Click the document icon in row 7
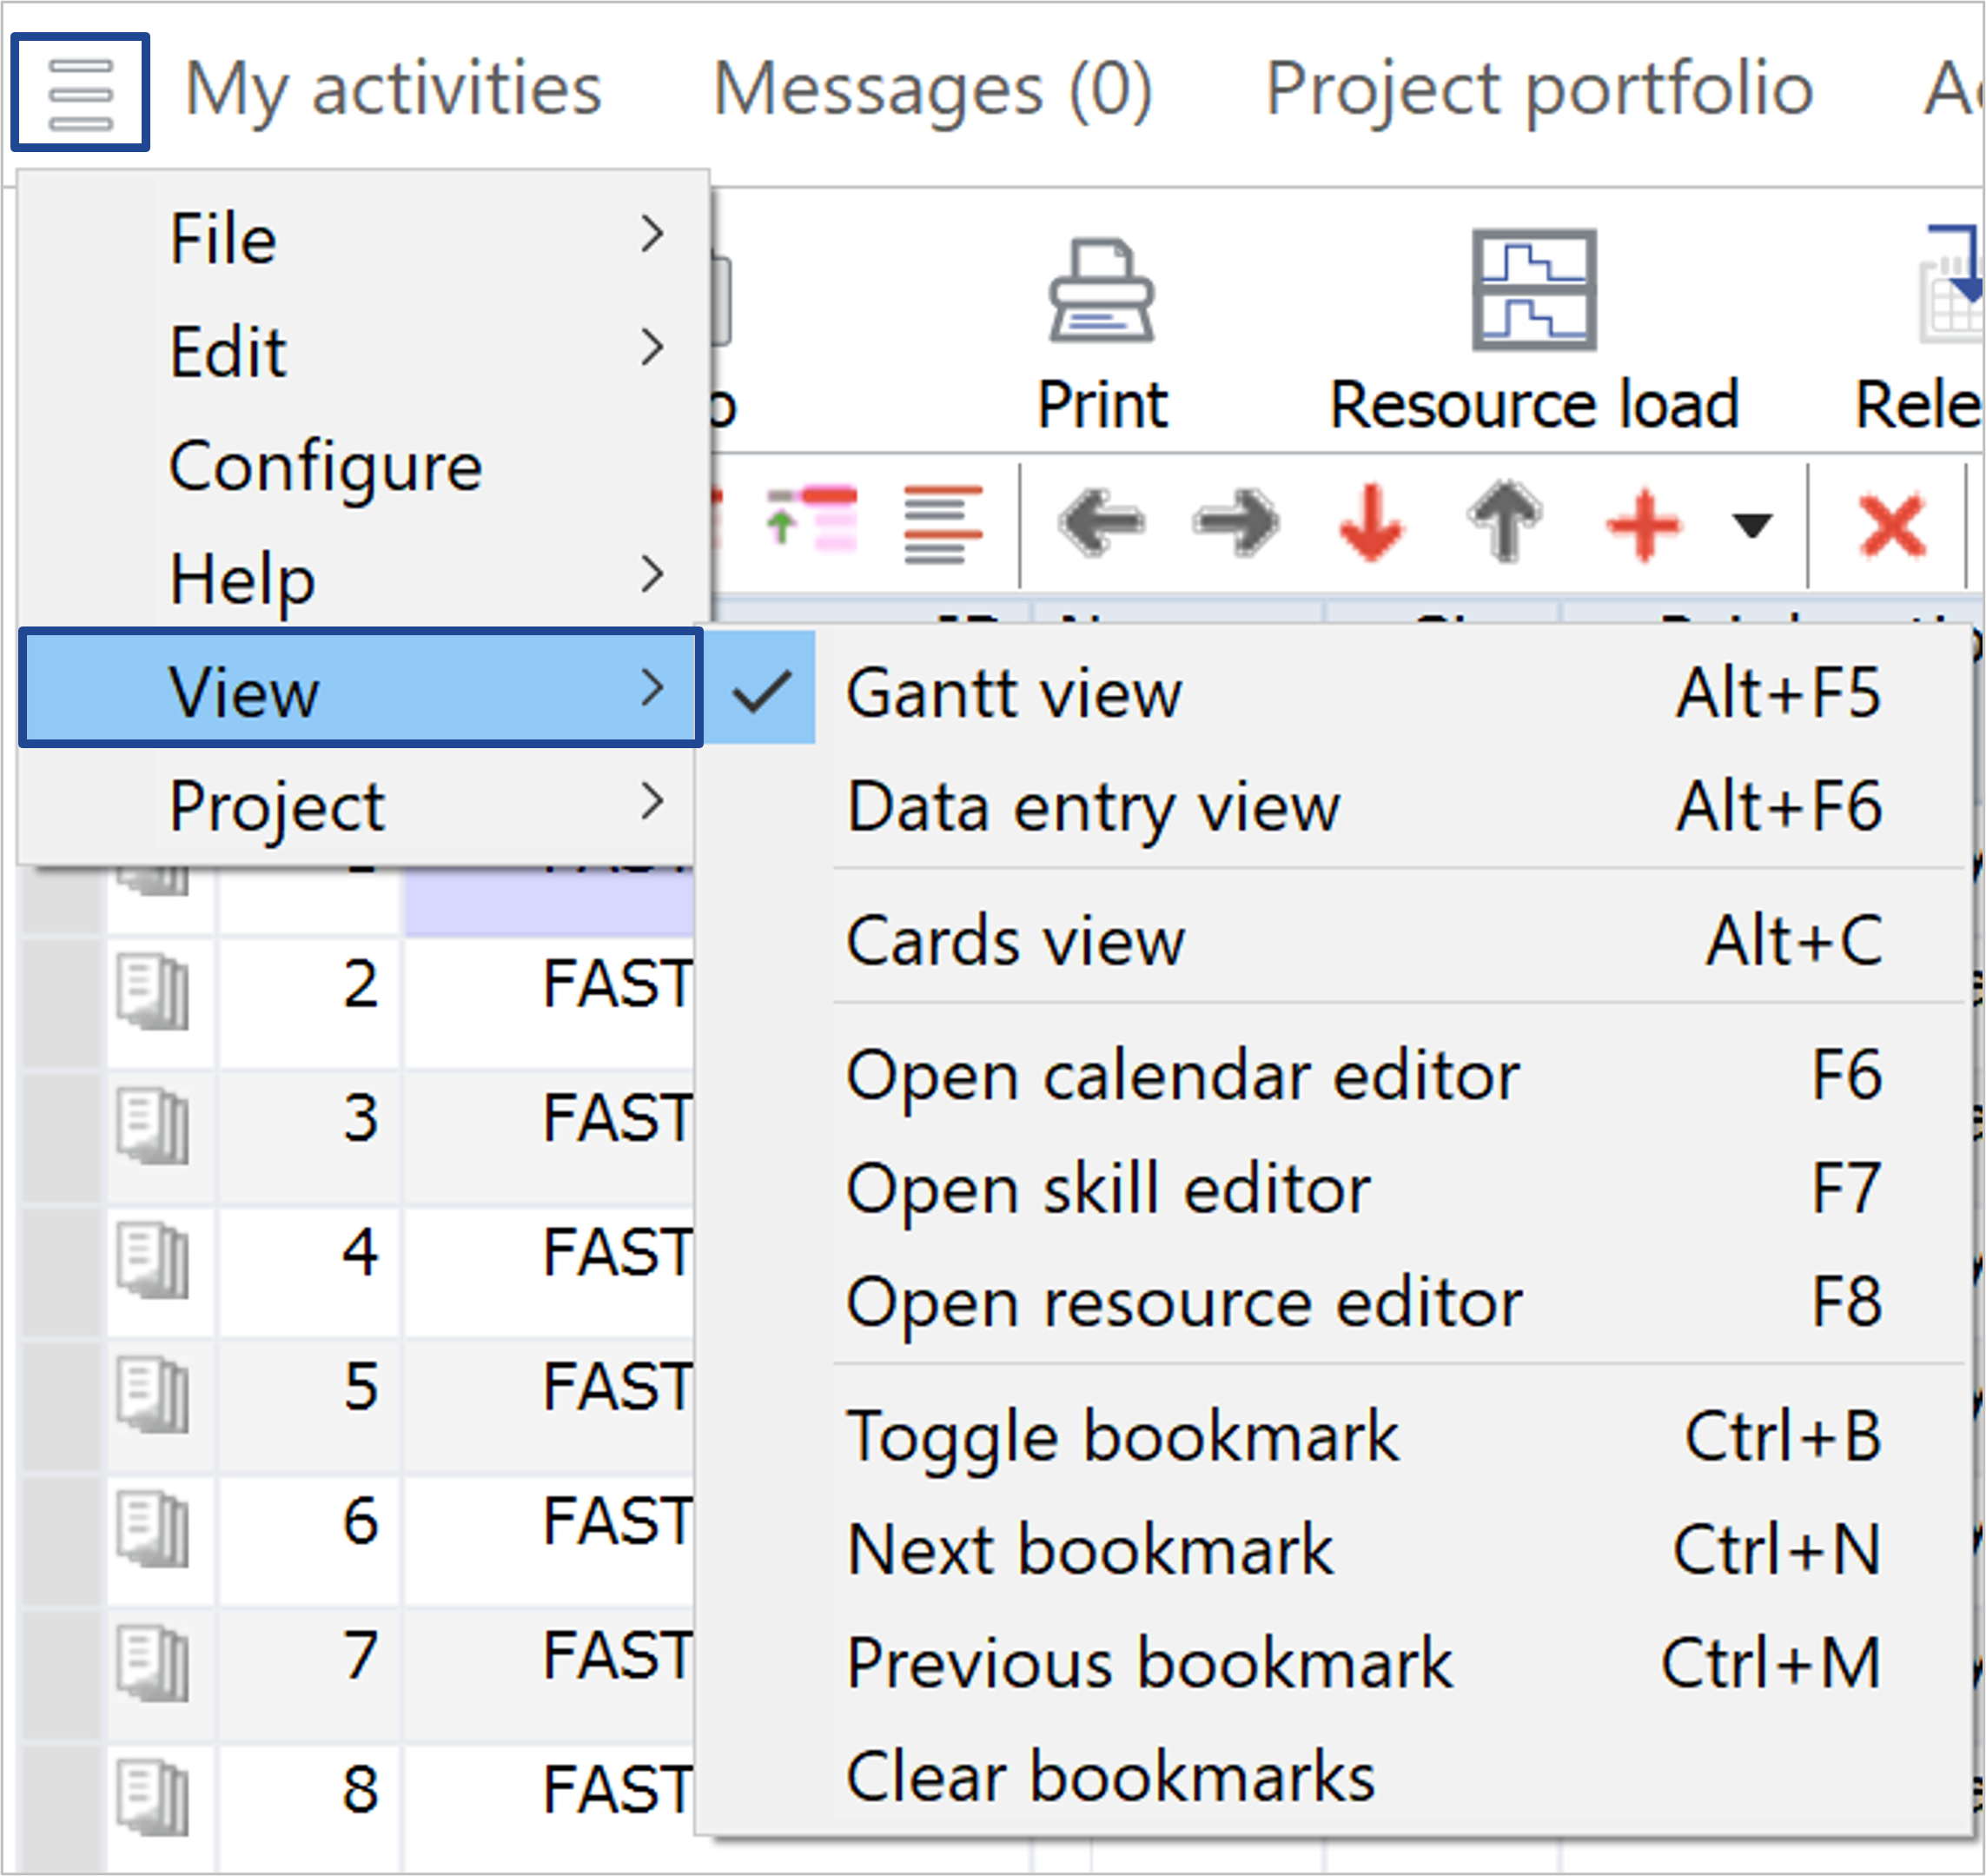The width and height of the screenshot is (1986, 1876). click(152, 1664)
